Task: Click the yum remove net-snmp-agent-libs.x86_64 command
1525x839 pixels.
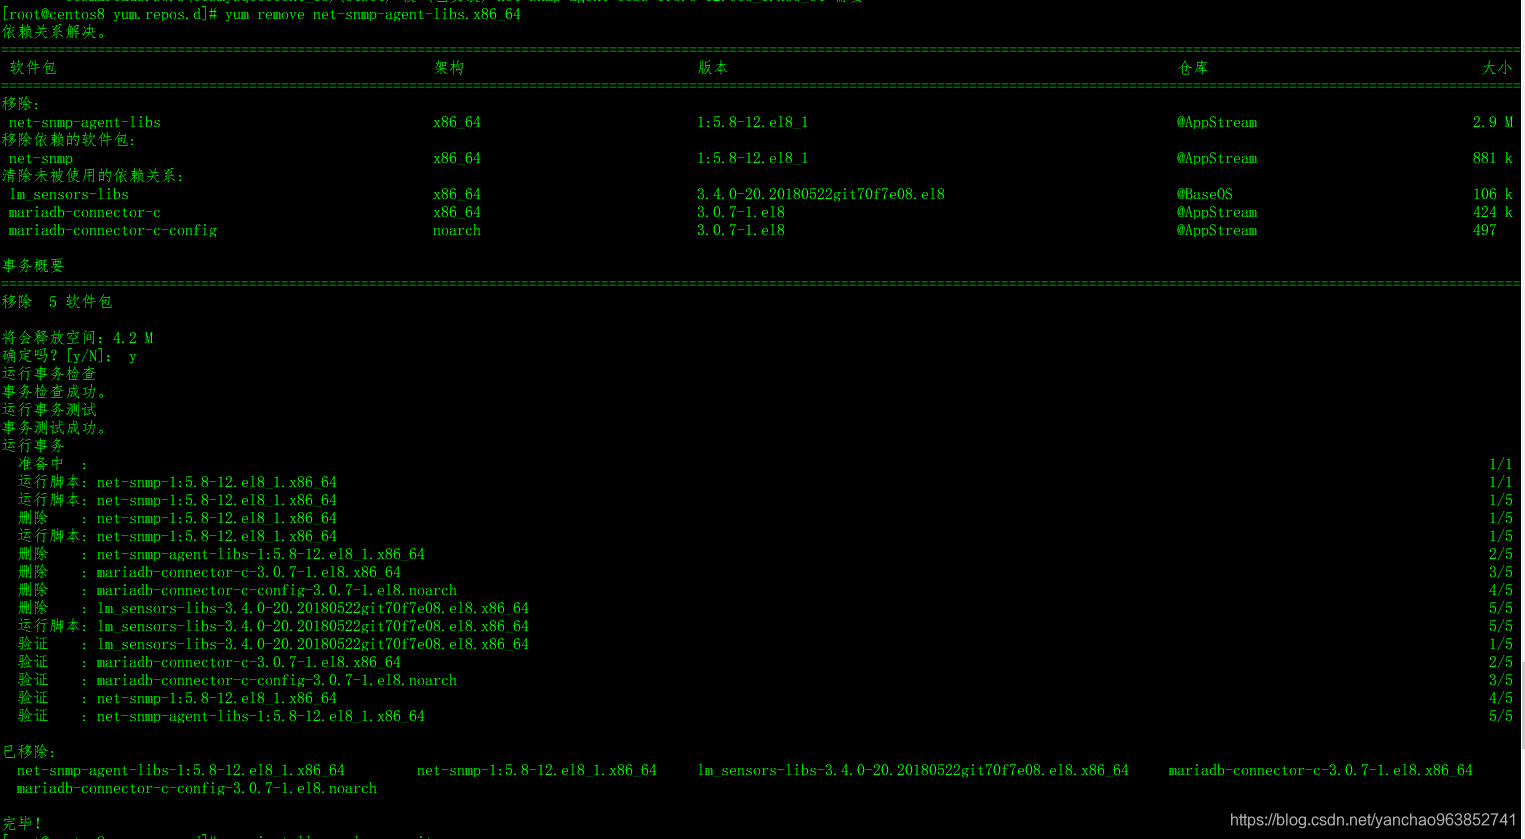Action: 372,14
